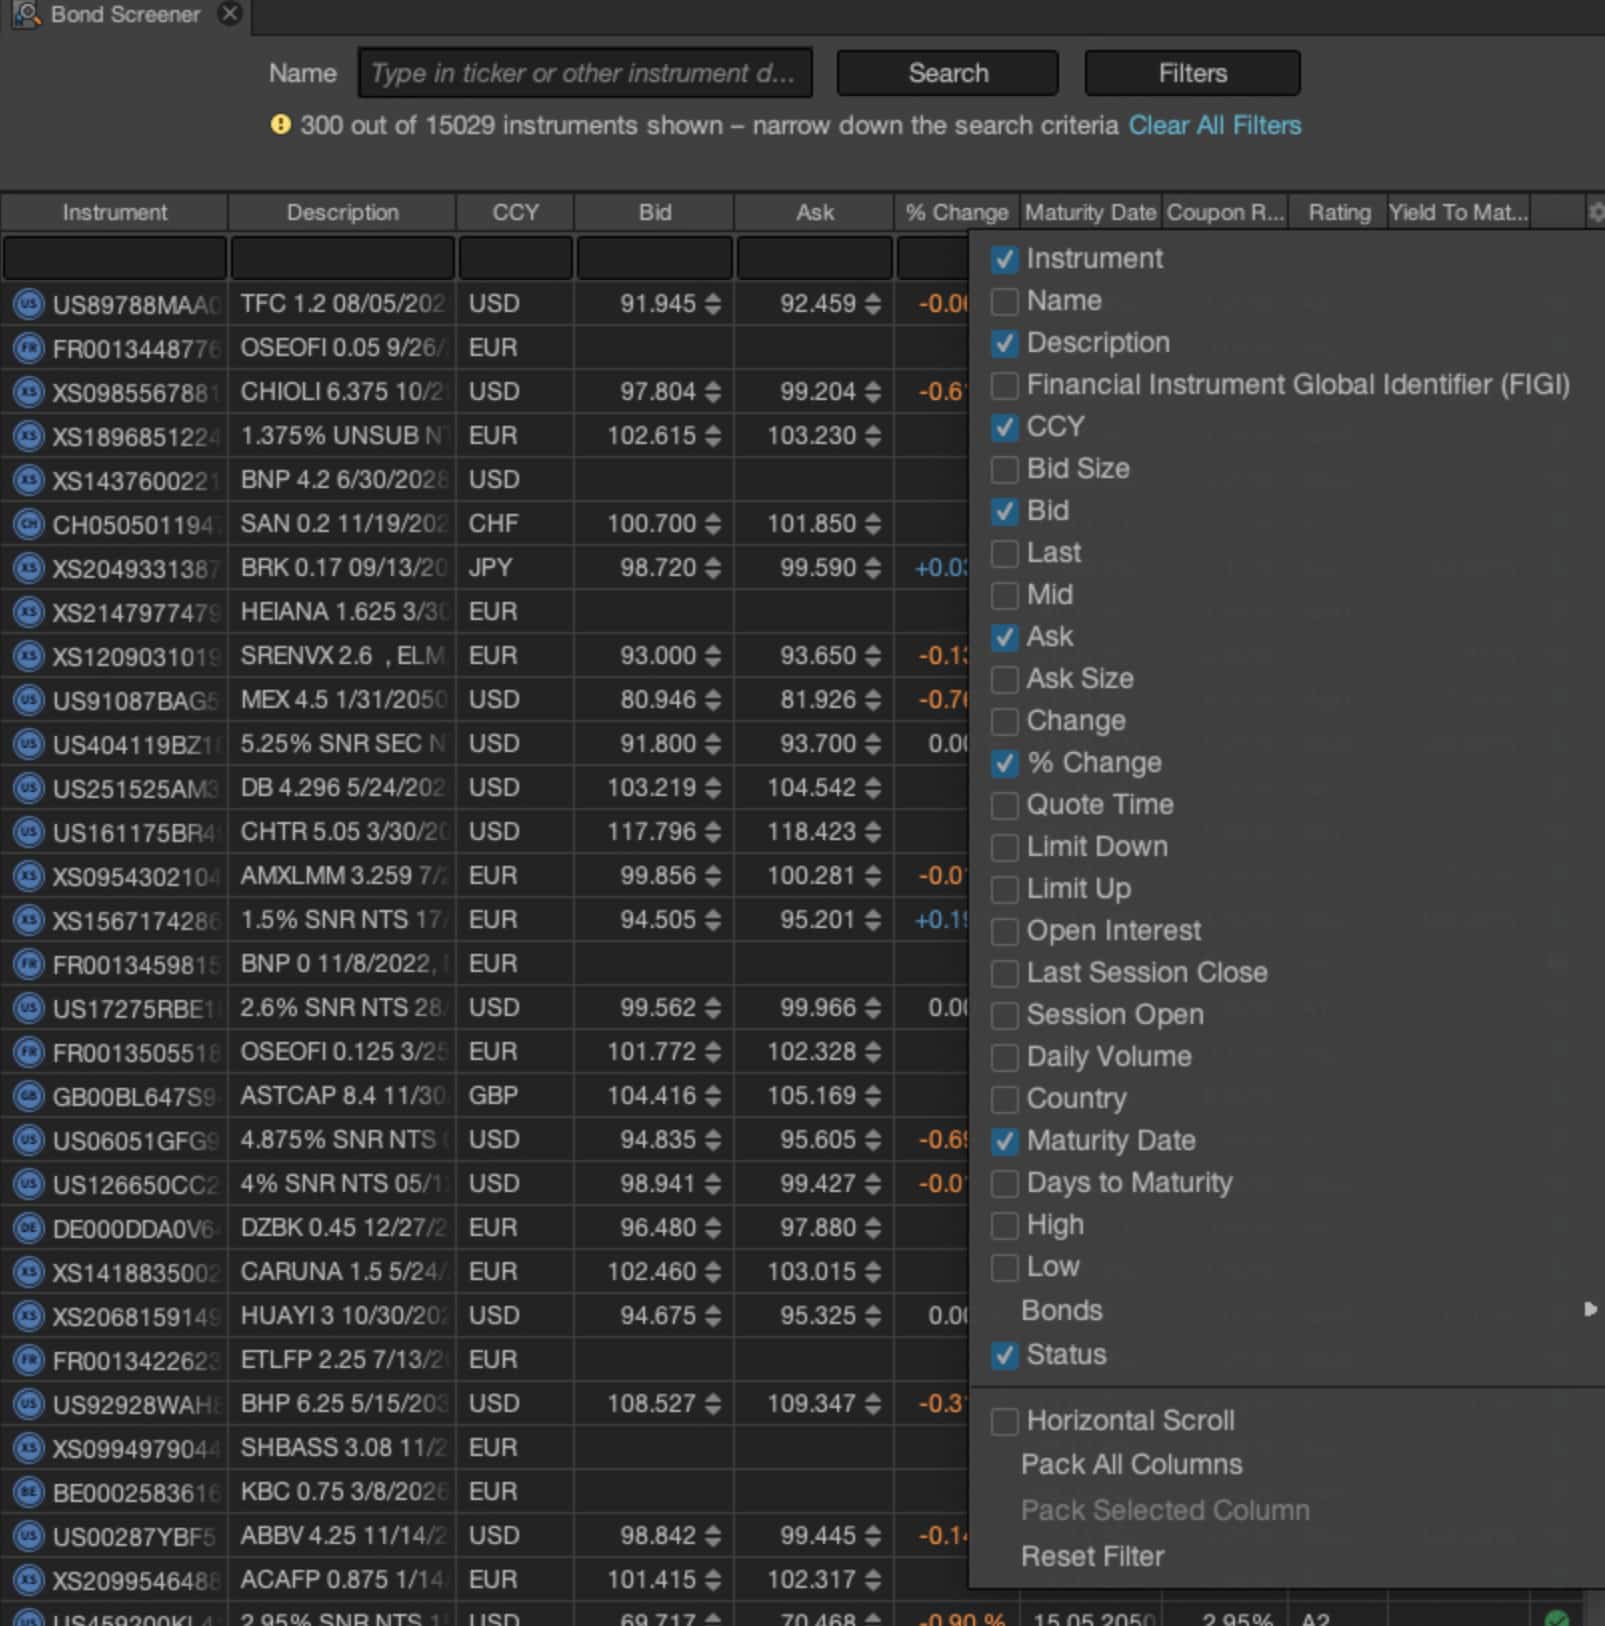Uncheck the Maturity Date column checkbox

[x=1005, y=1141]
